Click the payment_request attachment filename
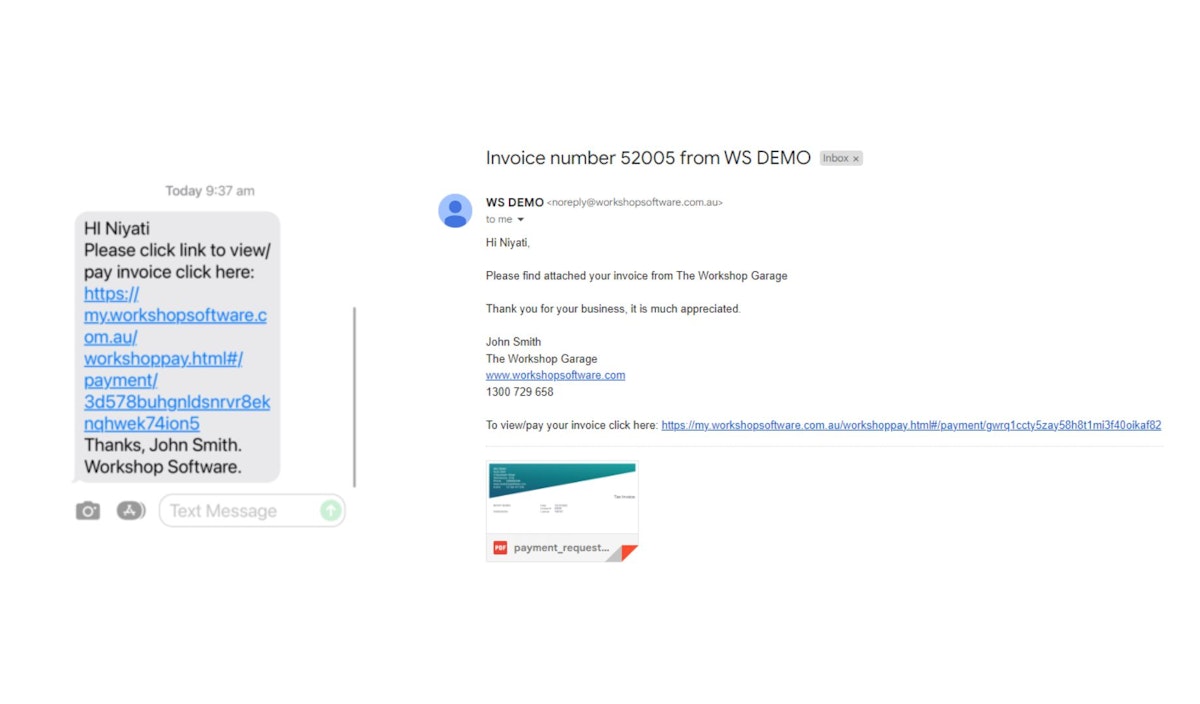The width and height of the screenshot is (1200, 704). 560,548
